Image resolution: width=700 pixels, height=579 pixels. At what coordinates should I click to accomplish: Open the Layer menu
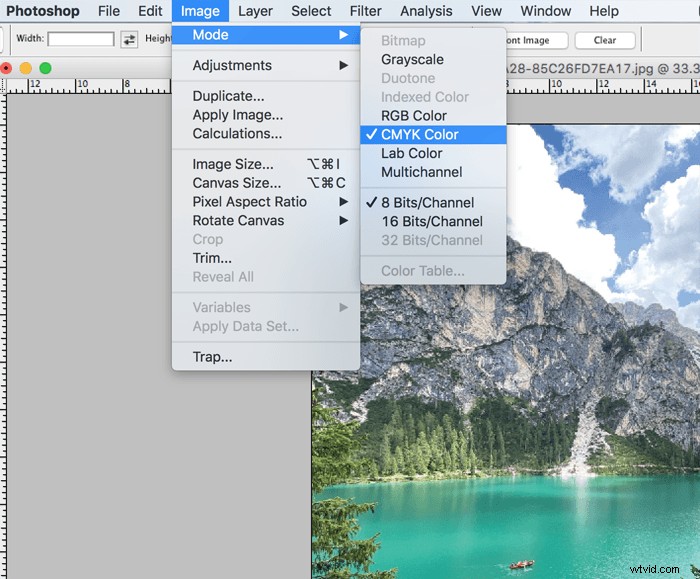[x=255, y=11]
